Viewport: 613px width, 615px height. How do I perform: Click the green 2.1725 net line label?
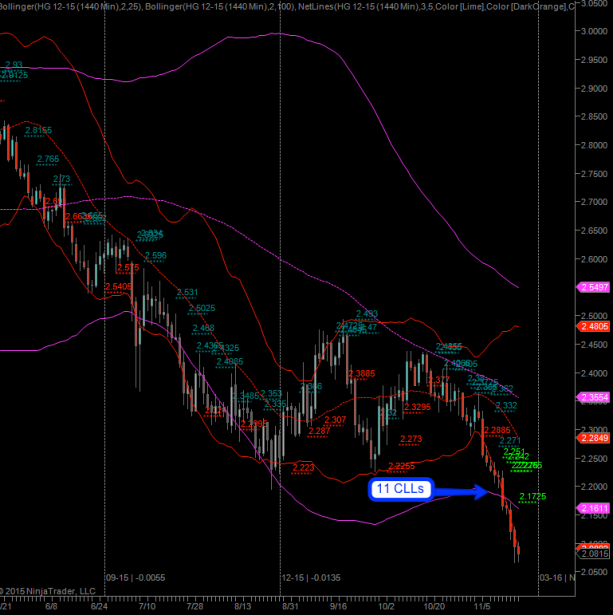pos(534,497)
